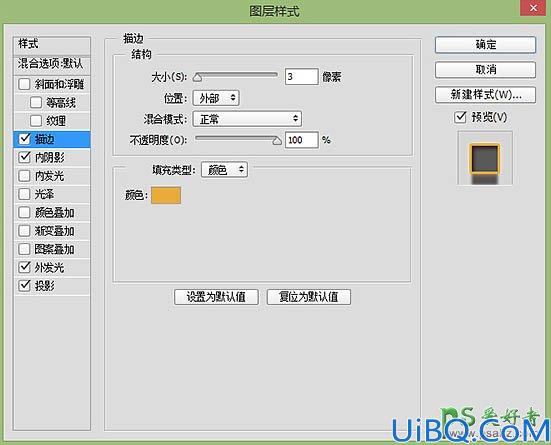Screen dimensions: 551x445
Task: Enable the 内发光 checkbox
Action: [x=24, y=175]
